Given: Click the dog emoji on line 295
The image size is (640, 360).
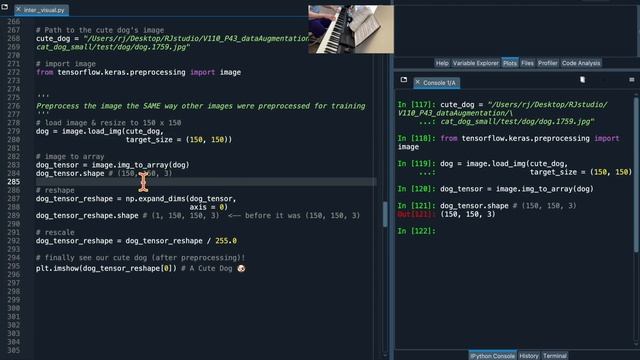Looking at the screenshot, I should (x=241, y=268).
